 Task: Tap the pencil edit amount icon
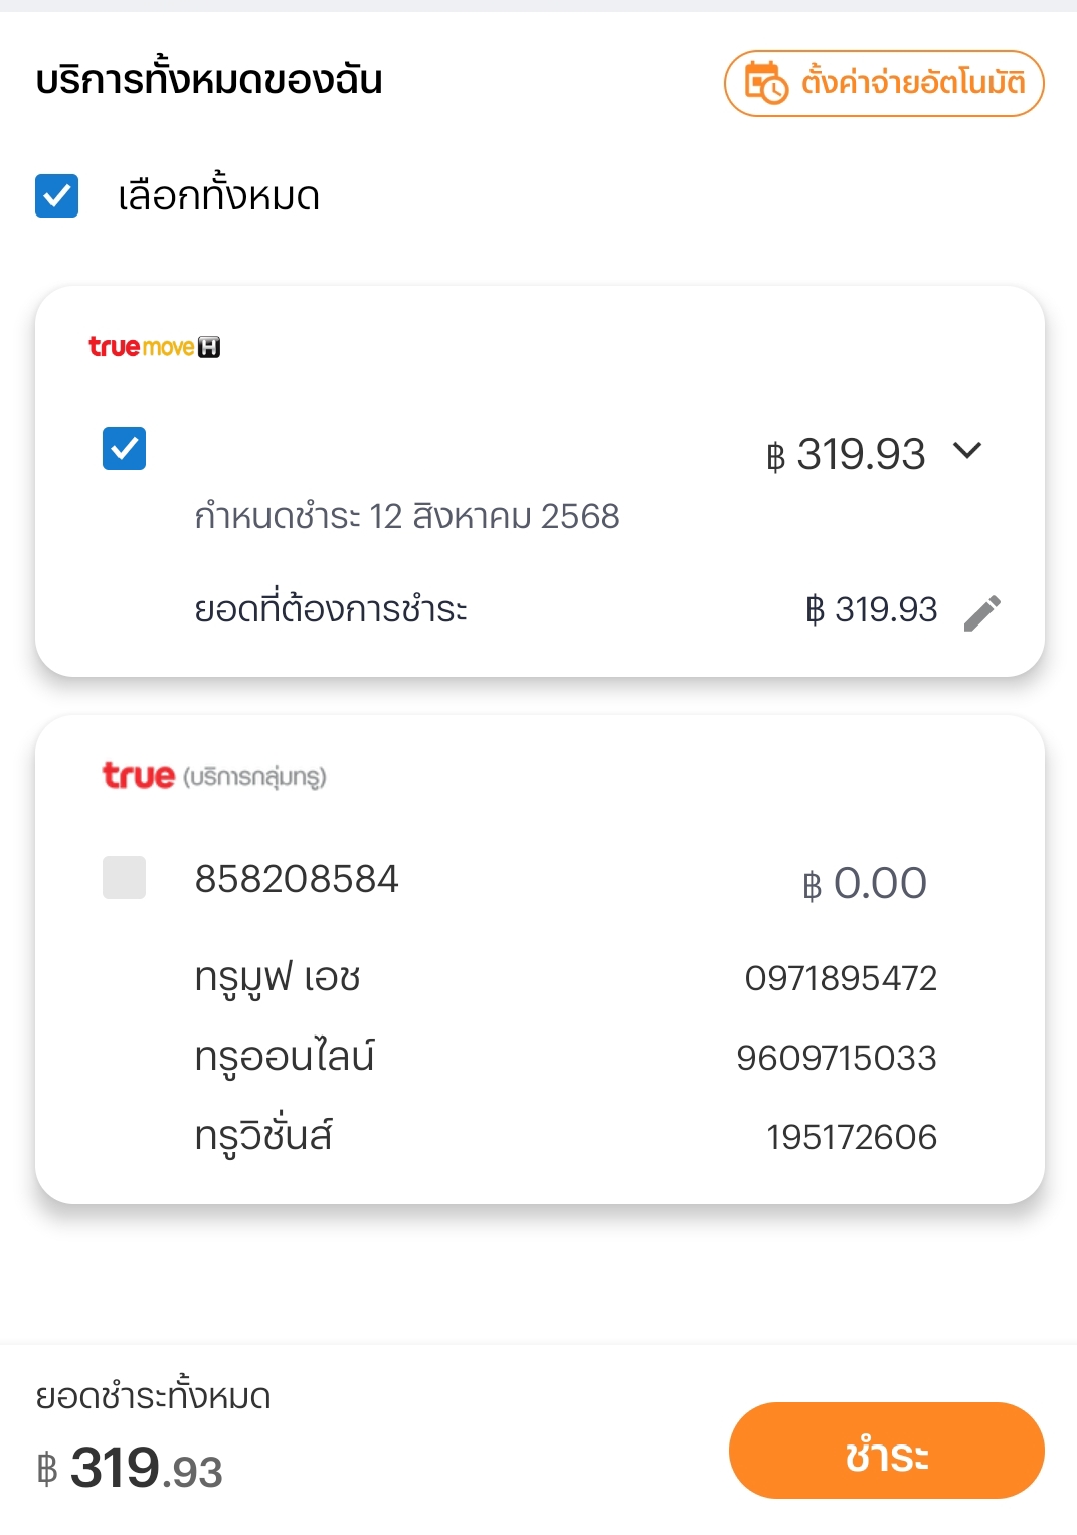click(982, 613)
